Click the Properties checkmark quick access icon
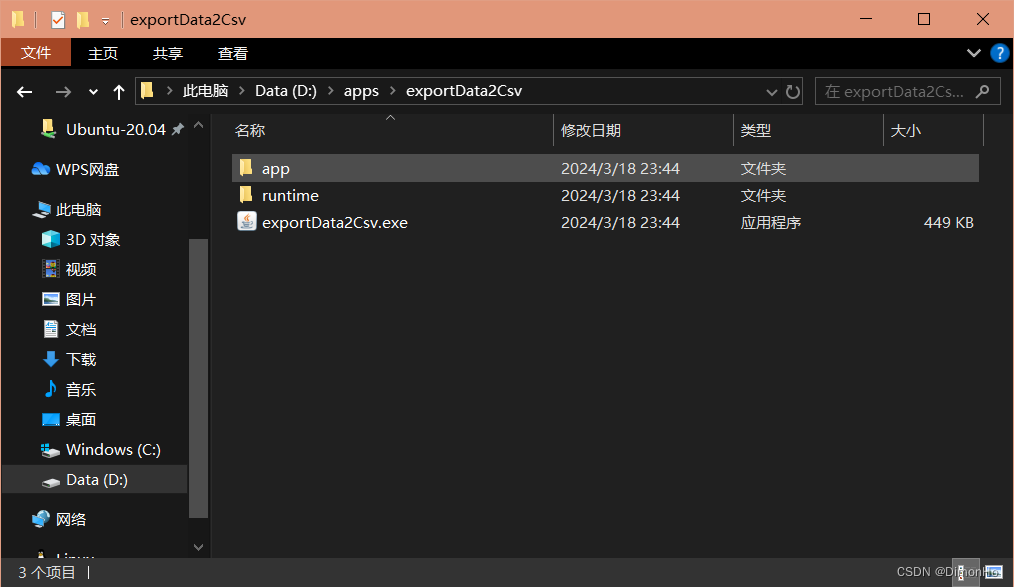Viewport: 1014px width, 587px height. coord(58,20)
